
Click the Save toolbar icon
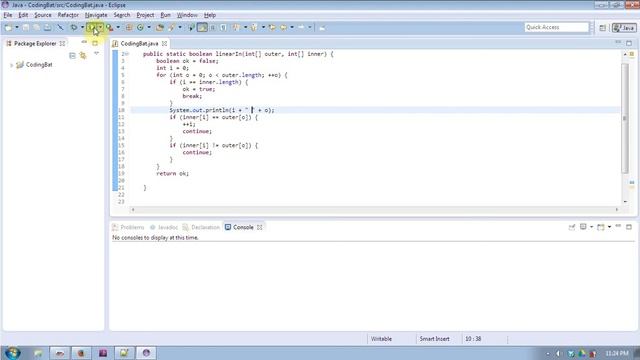coord(26,27)
